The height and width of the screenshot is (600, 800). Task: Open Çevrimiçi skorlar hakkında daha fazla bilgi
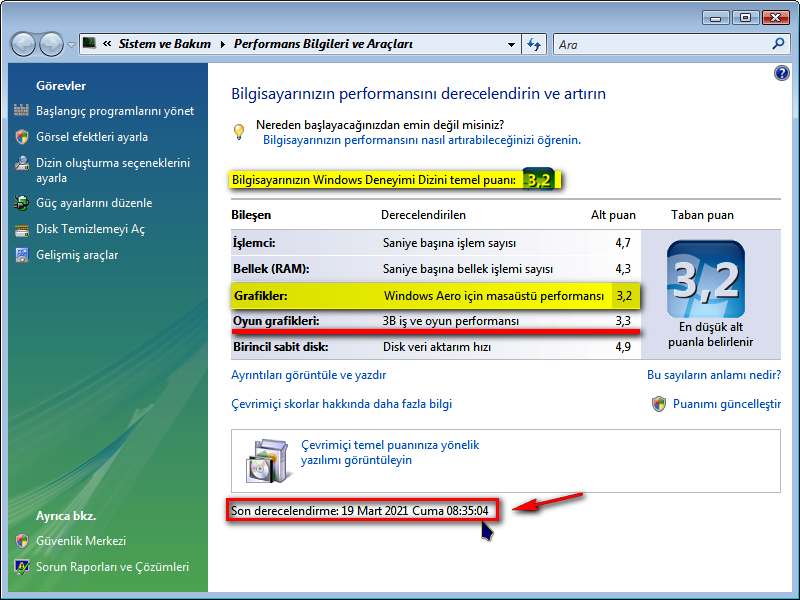[x=342, y=404]
